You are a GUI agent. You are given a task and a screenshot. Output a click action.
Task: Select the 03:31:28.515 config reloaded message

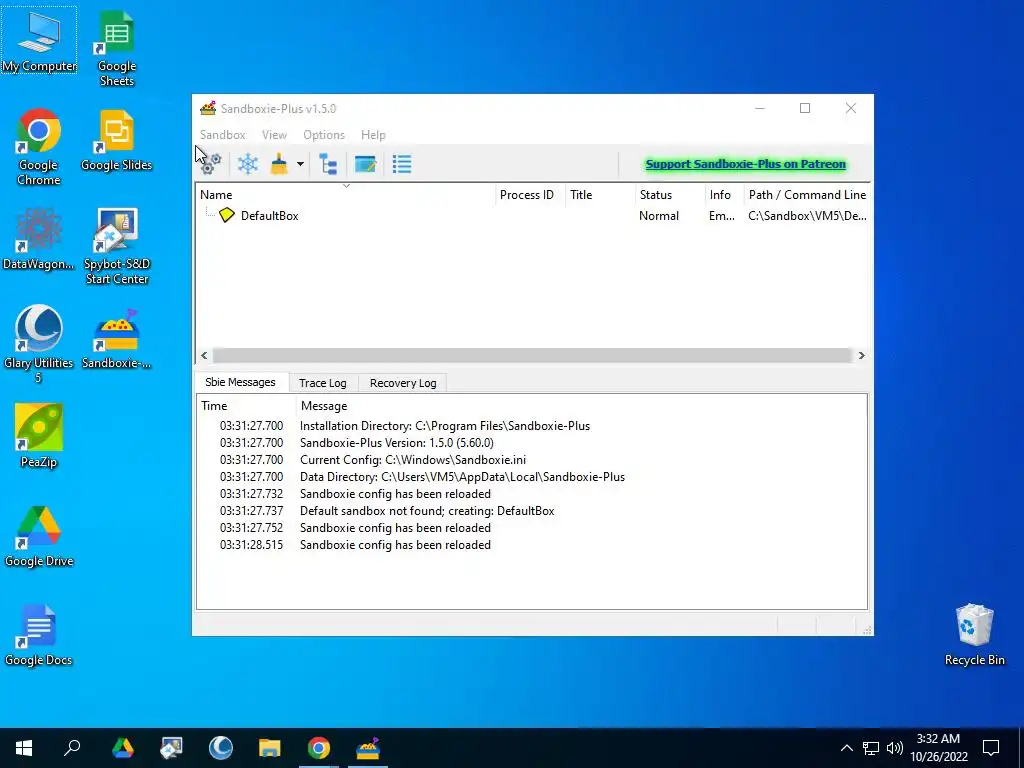[532, 545]
